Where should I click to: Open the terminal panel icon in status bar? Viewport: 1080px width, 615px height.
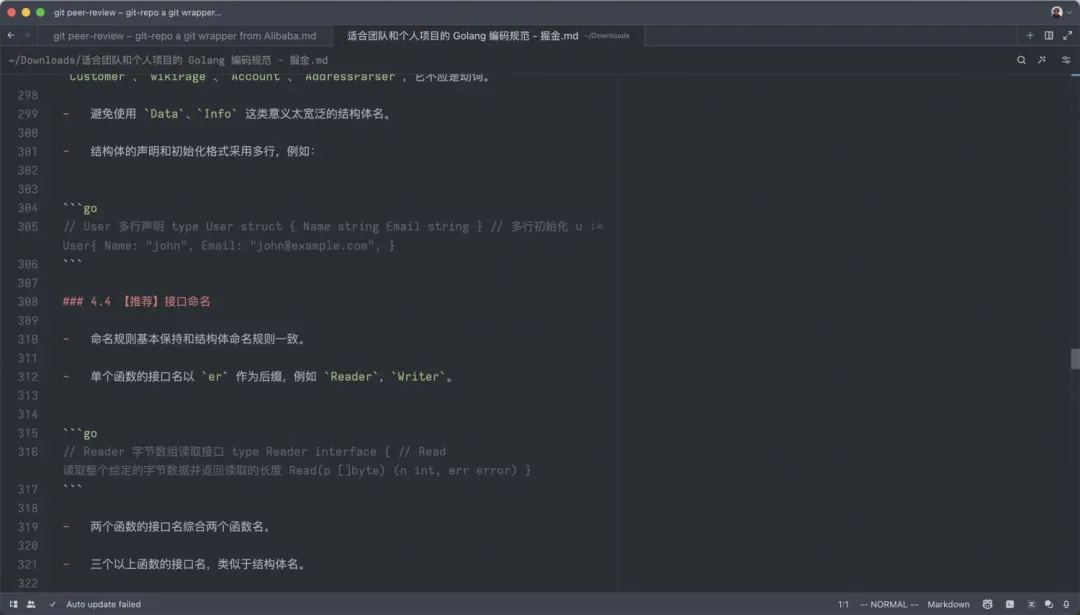(x=1009, y=605)
